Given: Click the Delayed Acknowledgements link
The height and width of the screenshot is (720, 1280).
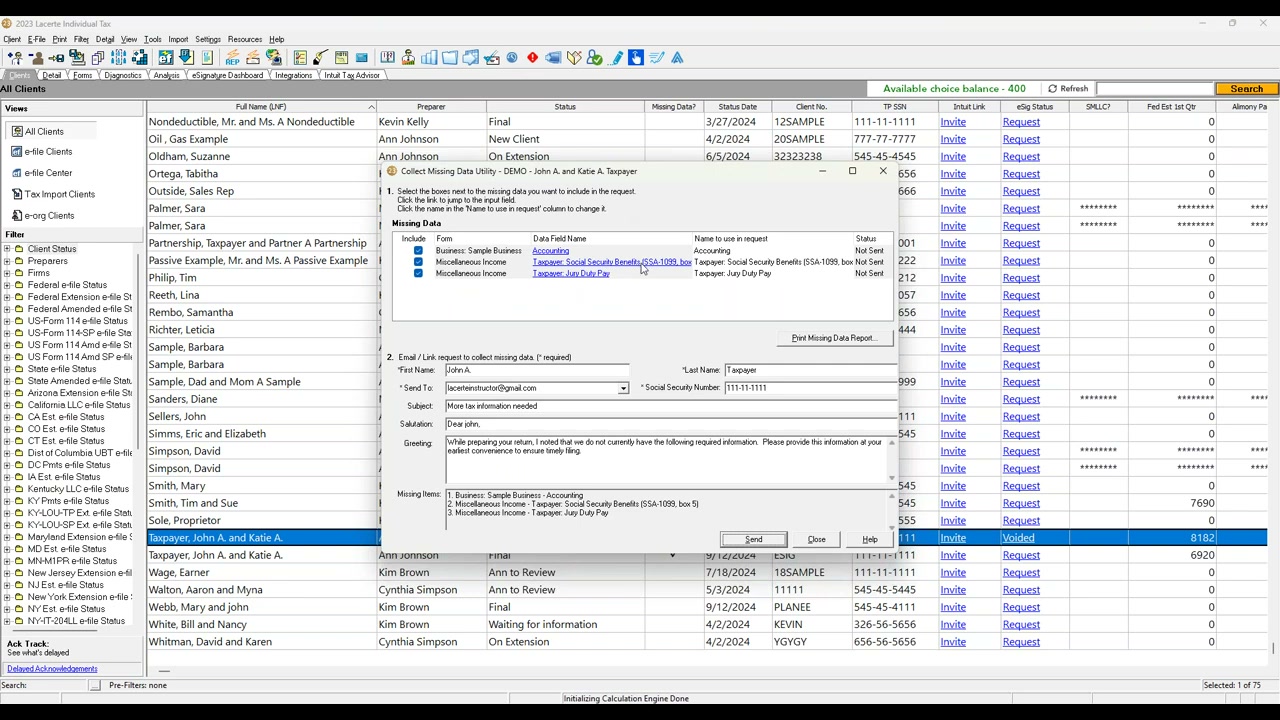Looking at the screenshot, I should point(52,669).
